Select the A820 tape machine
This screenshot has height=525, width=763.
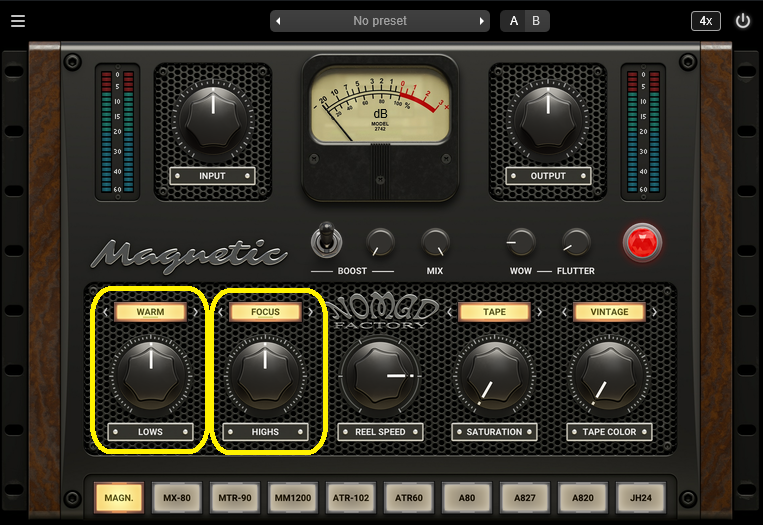tap(582, 498)
